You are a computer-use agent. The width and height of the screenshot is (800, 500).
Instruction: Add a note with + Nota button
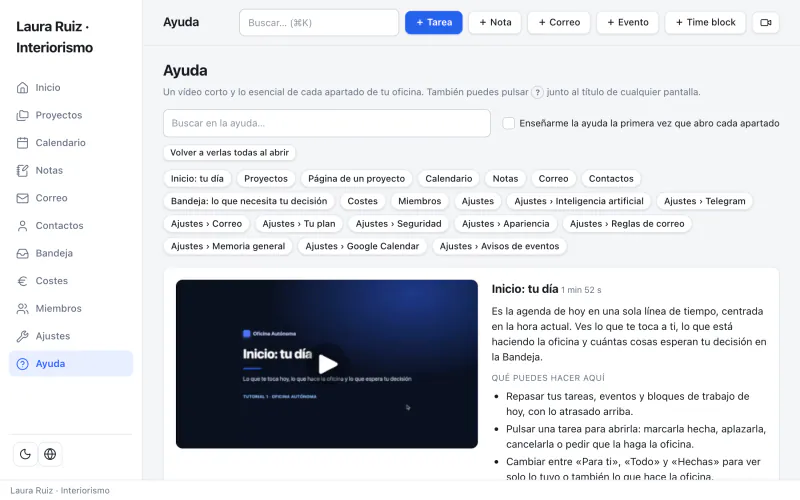[495, 22]
